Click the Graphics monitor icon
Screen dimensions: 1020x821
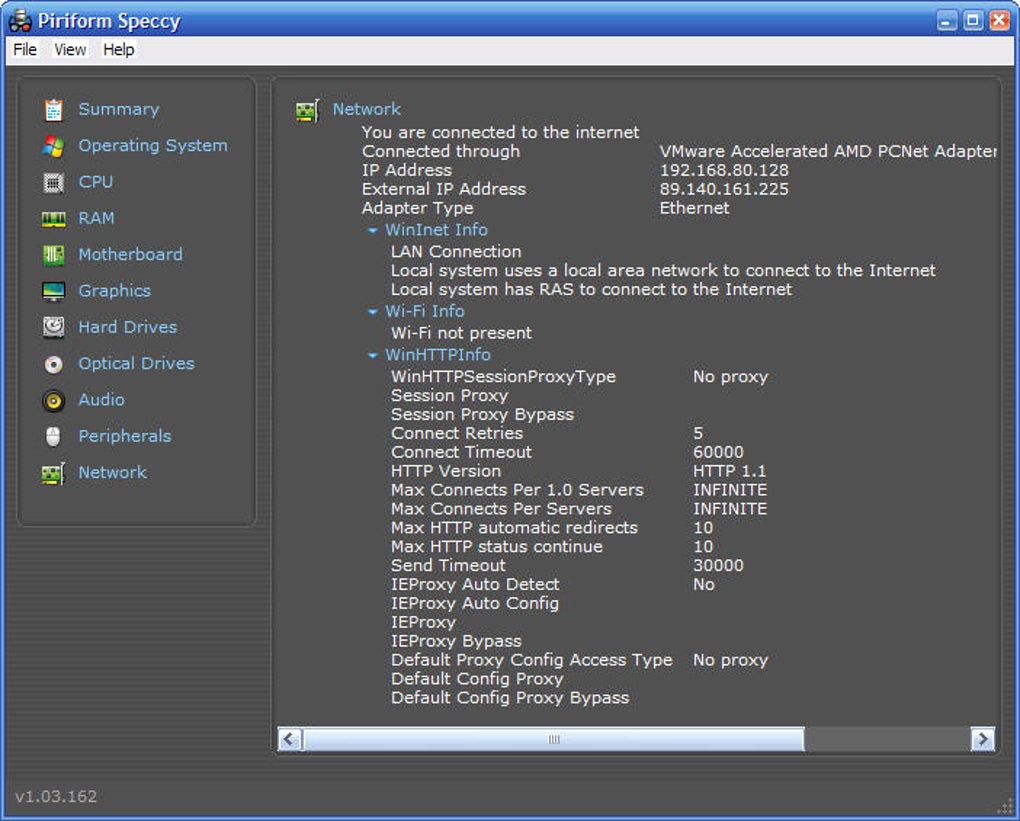pos(53,291)
